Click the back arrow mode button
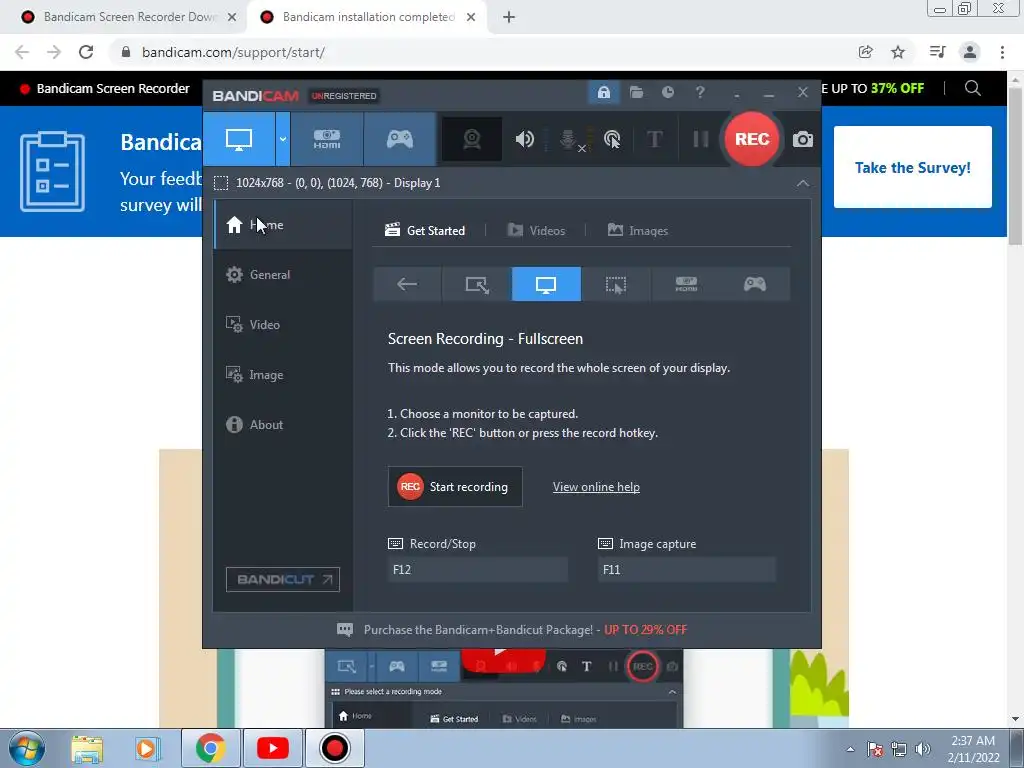Viewport: 1024px width, 768px height. [408, 284]
